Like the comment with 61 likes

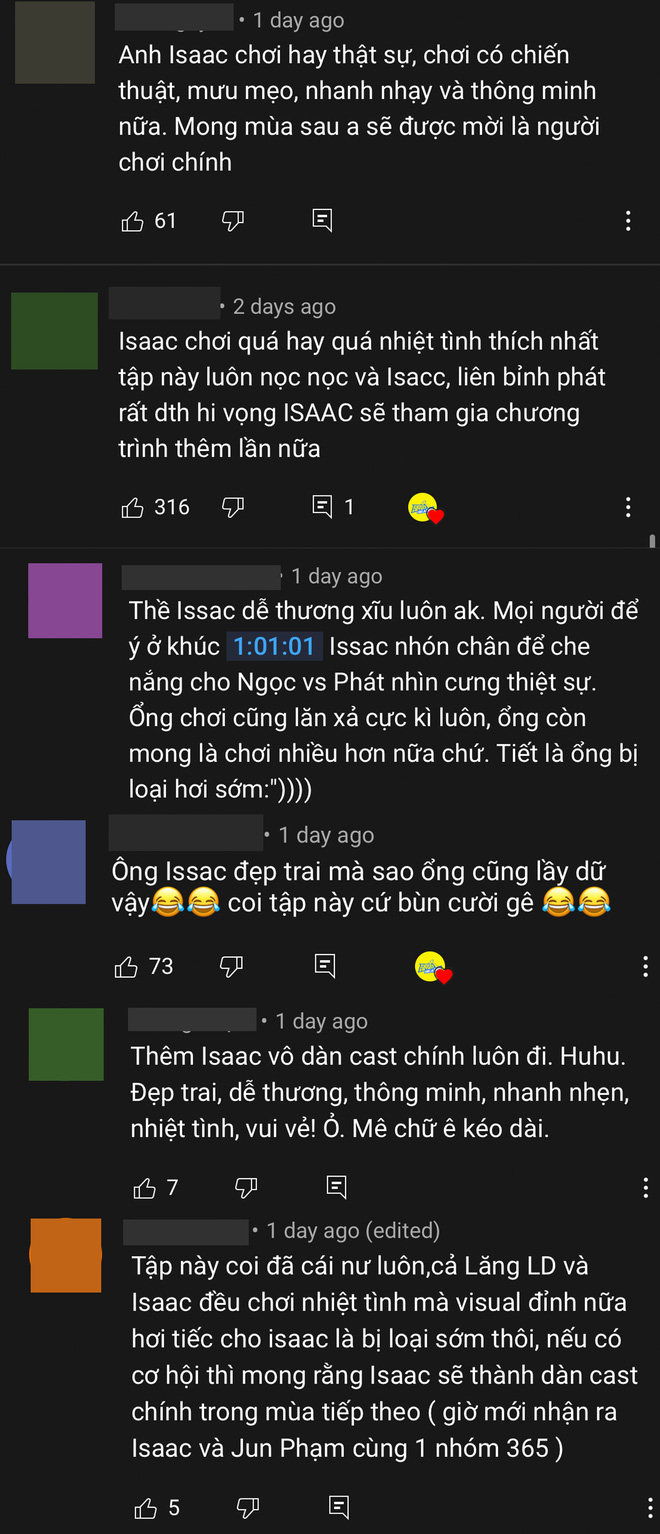click(x=132, y=222)
